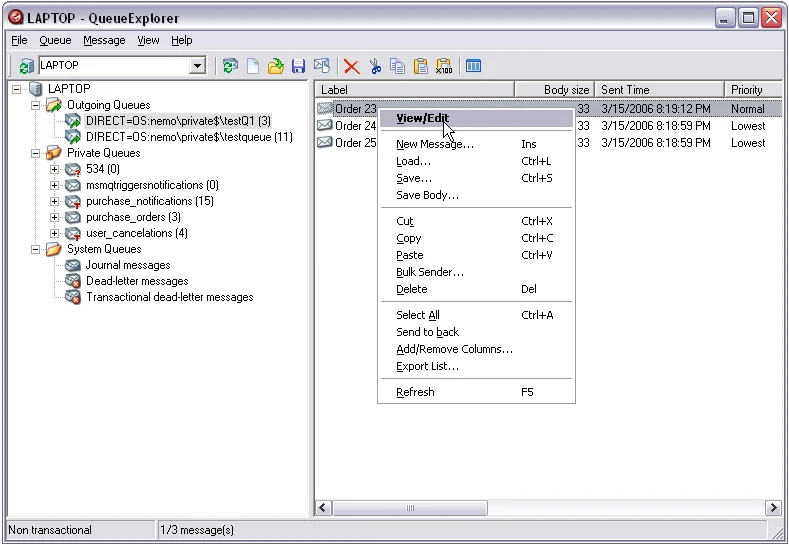The width and height of the screenshot is (789, 545).
Task: Open the Queue menu
Action: [55, 40]
